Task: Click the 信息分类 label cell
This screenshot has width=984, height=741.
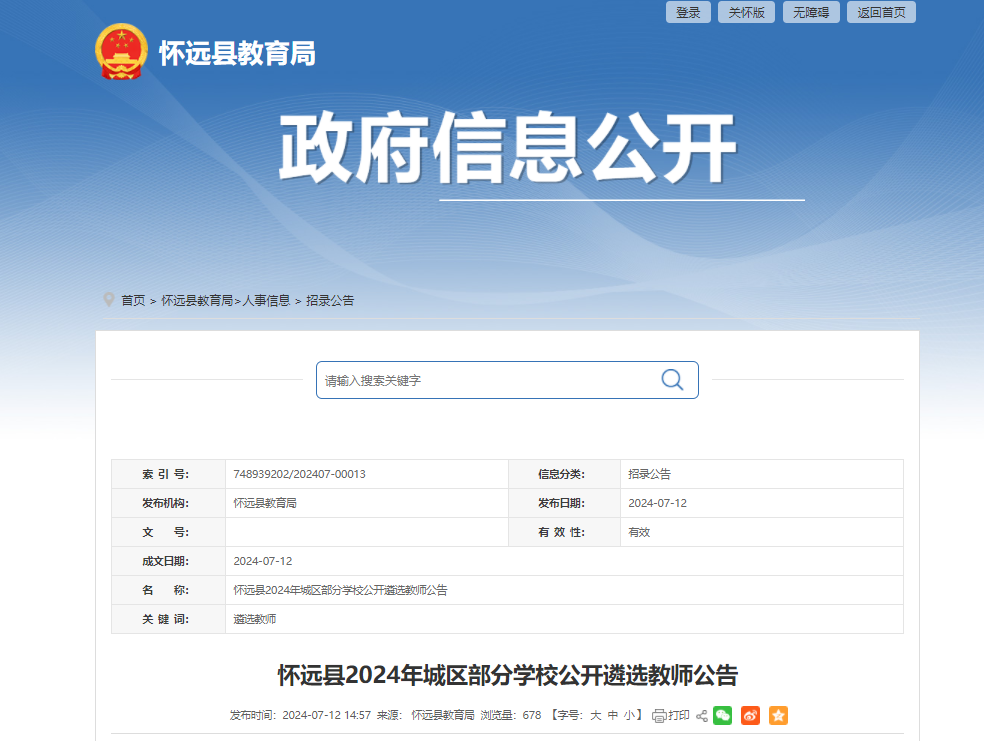Action: [564, 474]
